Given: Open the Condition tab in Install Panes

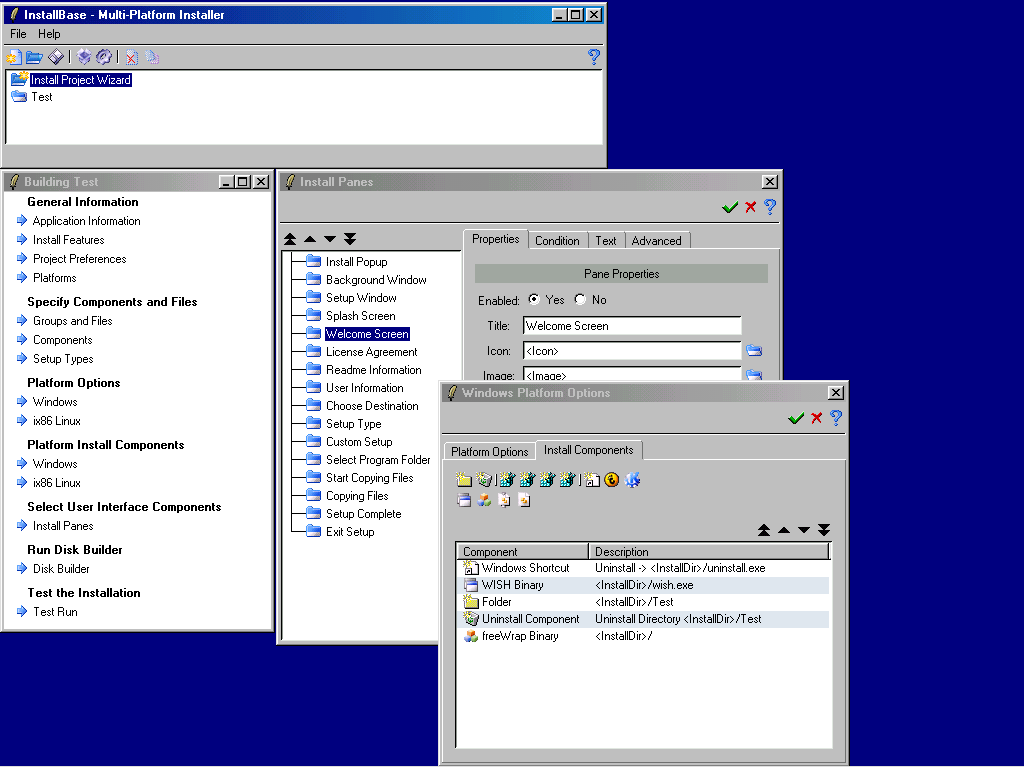Looking at the screenshot, I should point(557,241).
